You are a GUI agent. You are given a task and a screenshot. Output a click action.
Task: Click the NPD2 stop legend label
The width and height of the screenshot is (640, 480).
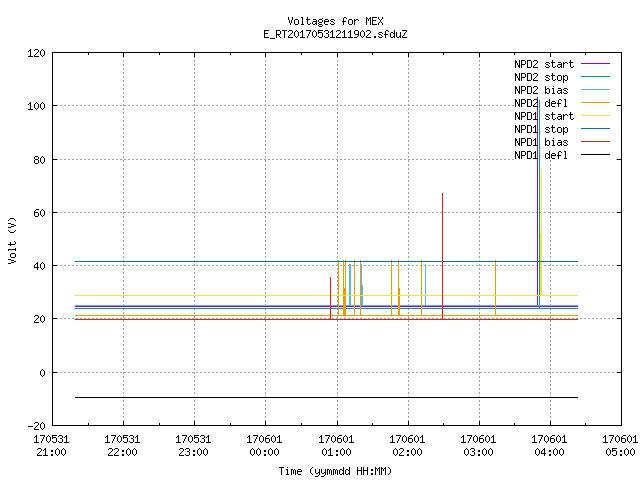[x=541, y=77]
